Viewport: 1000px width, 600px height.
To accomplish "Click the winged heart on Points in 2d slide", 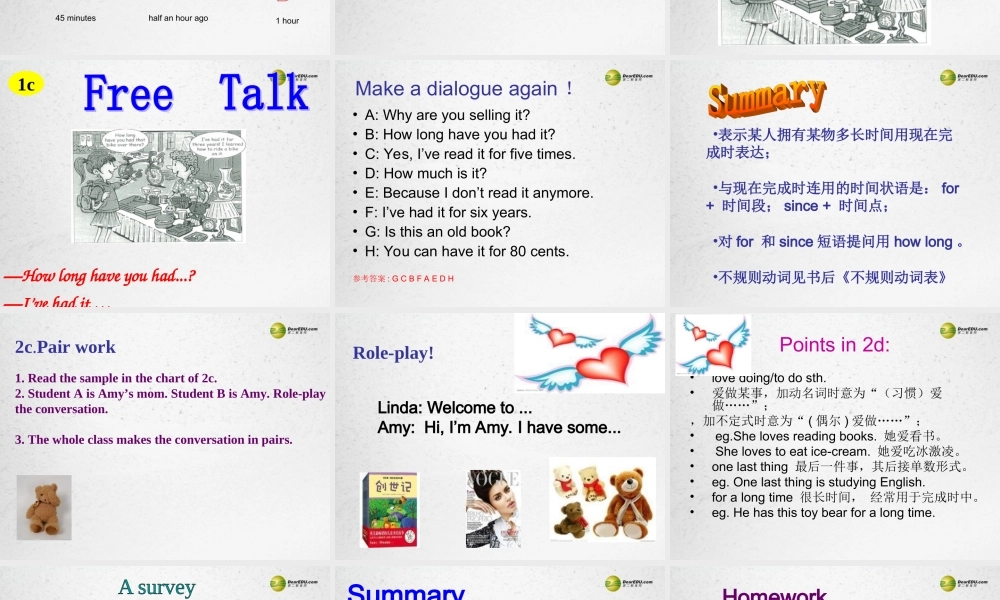I will pos(713,344).
